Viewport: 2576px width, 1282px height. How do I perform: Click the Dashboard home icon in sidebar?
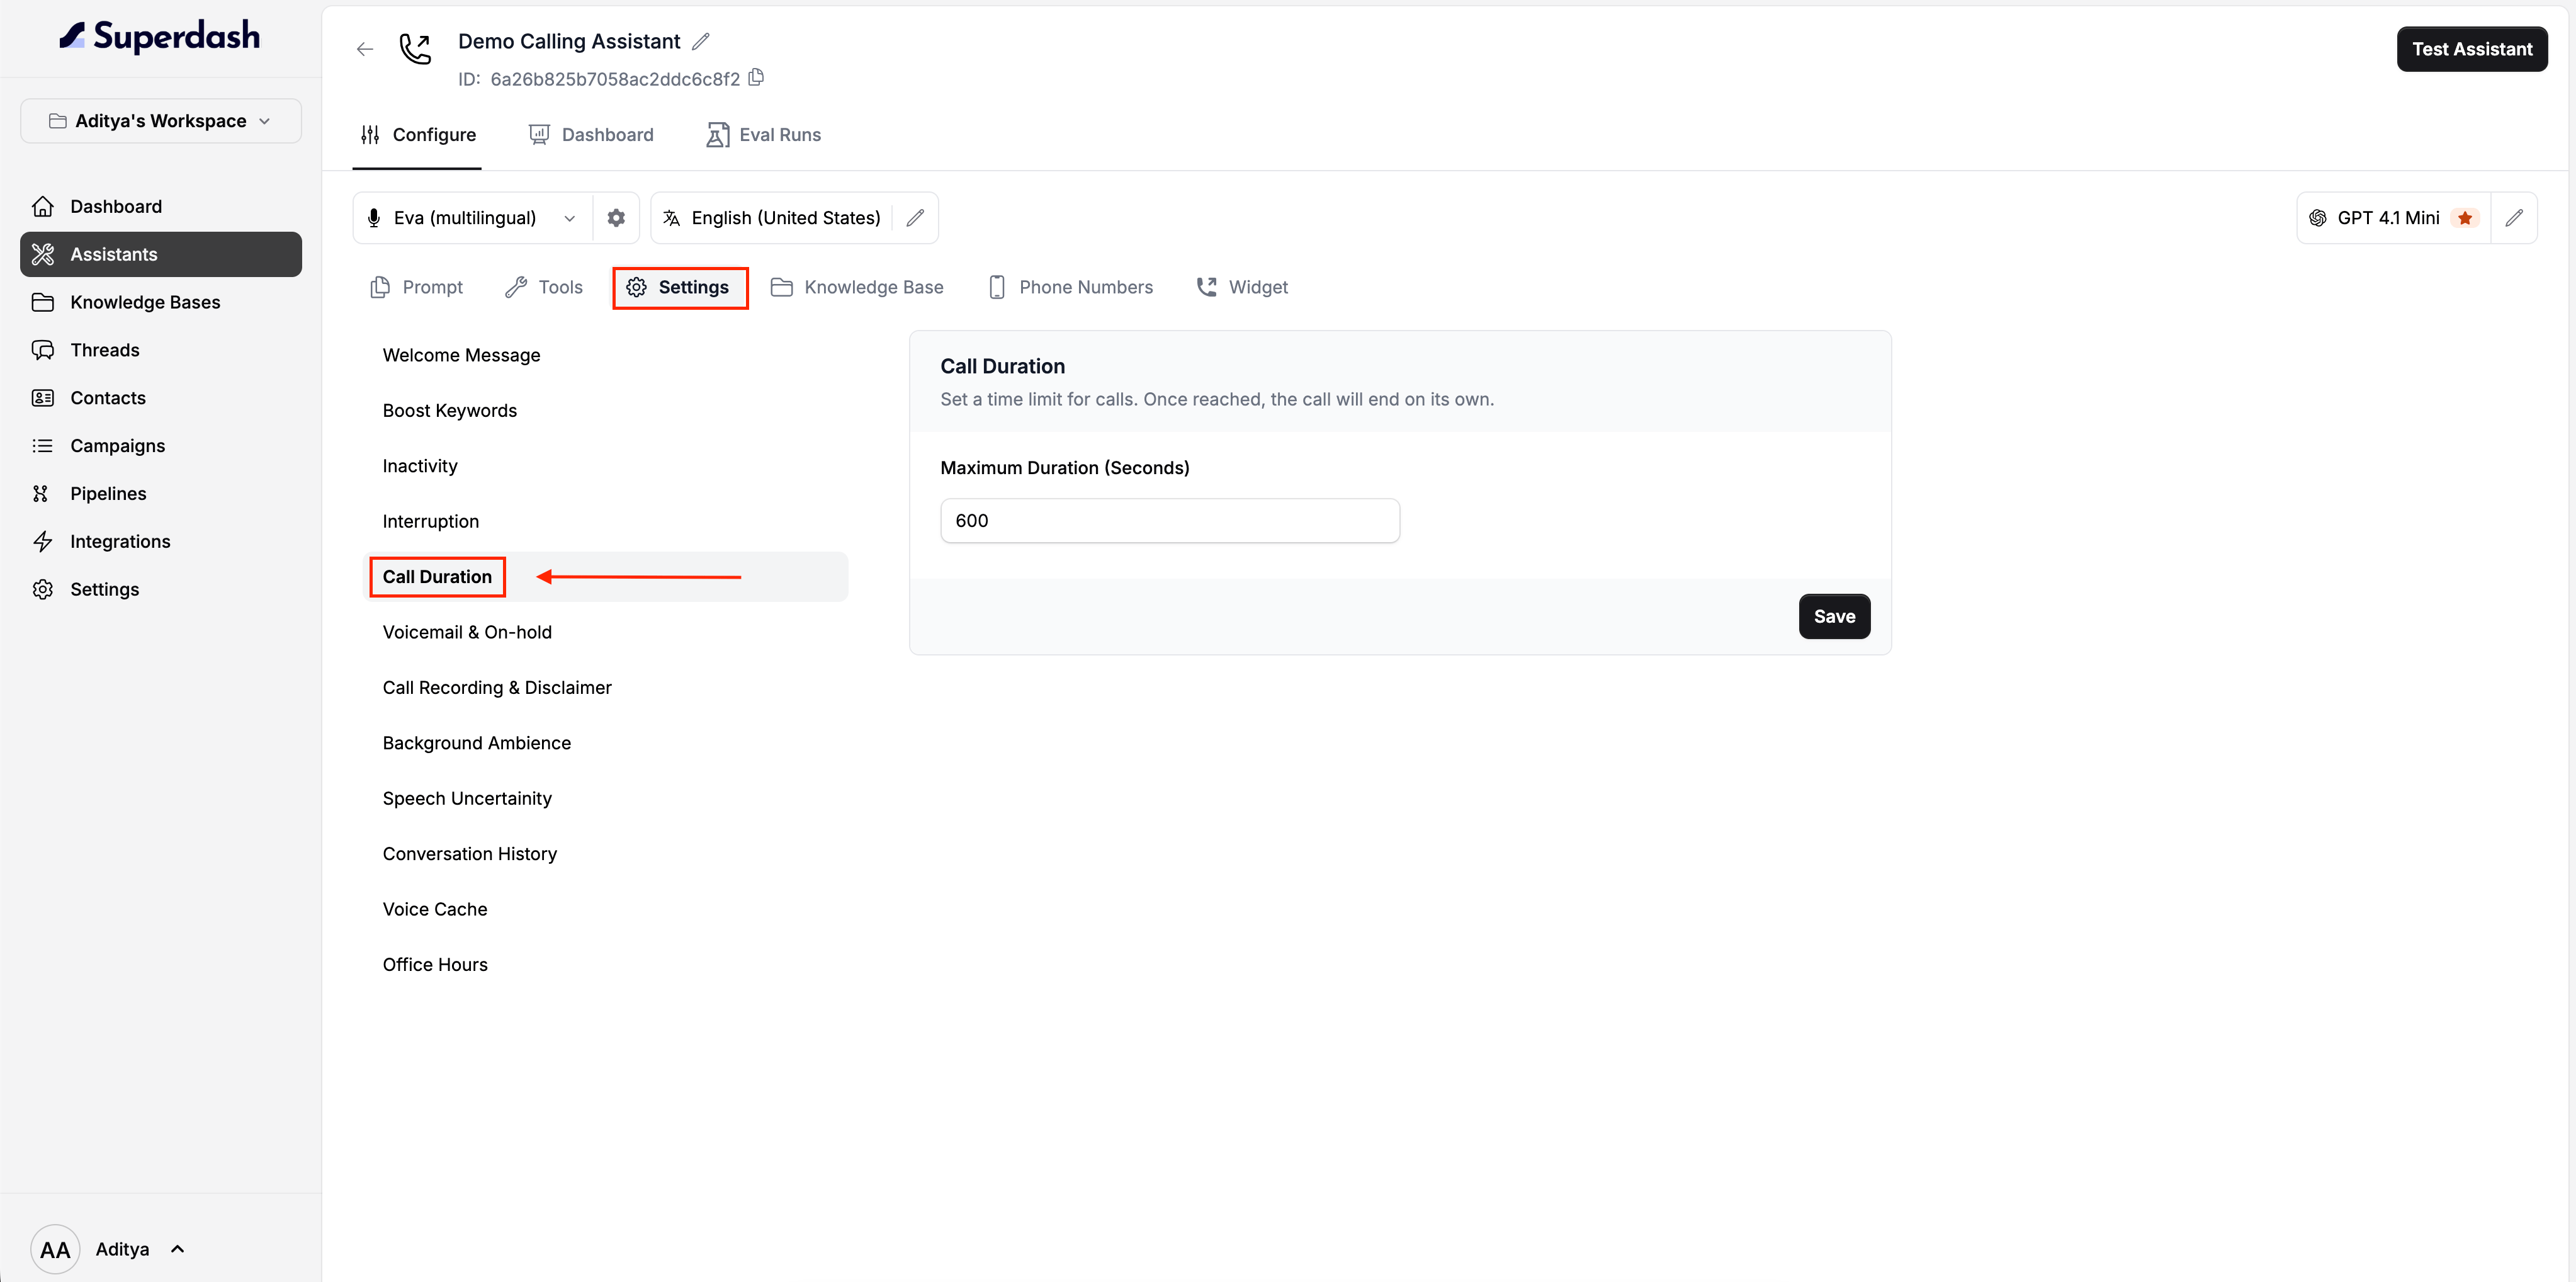coord(42,206)
